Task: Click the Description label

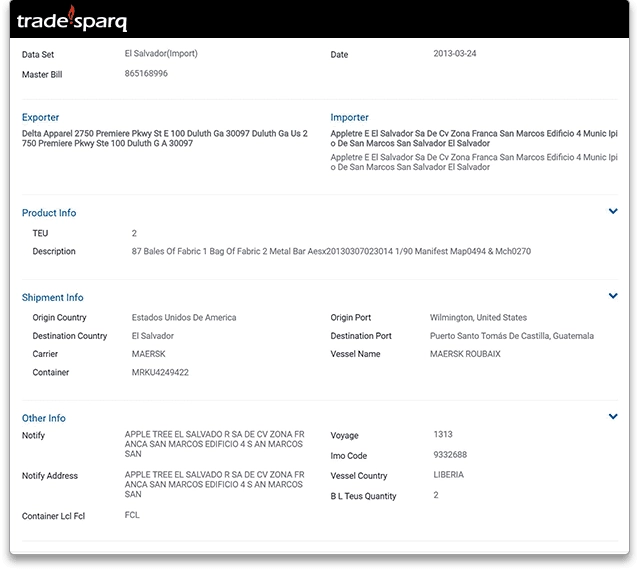Action: (x=54, y=251)
